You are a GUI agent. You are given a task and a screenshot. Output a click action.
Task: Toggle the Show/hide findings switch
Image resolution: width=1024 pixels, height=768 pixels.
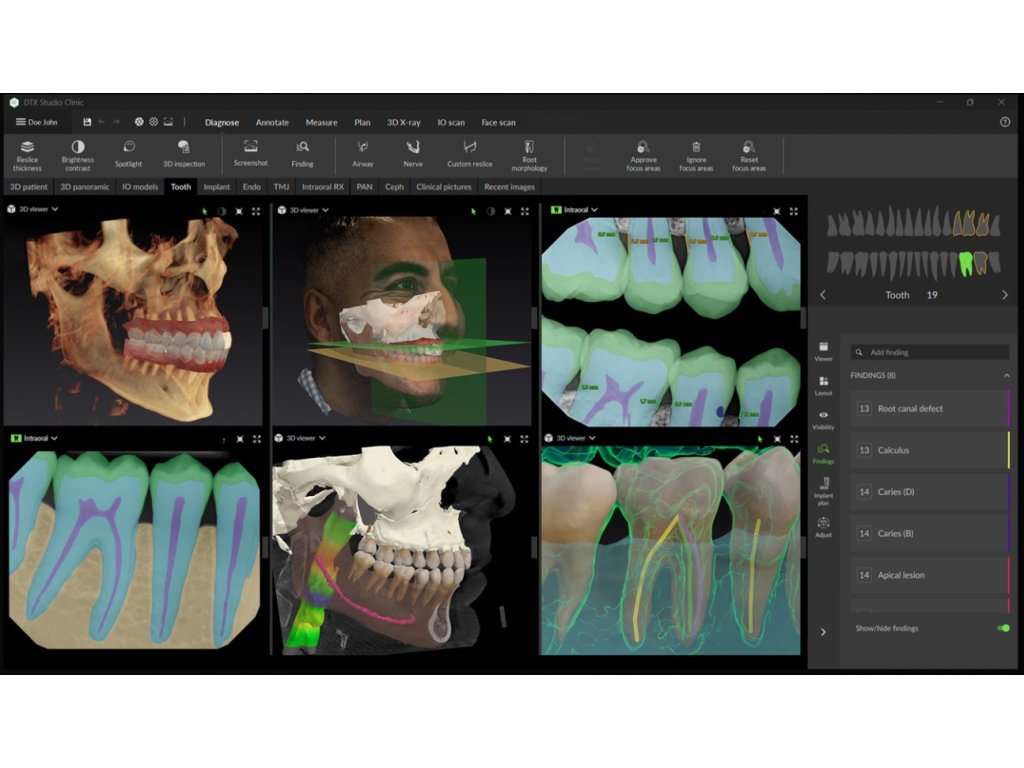(x=1002, y=628)
